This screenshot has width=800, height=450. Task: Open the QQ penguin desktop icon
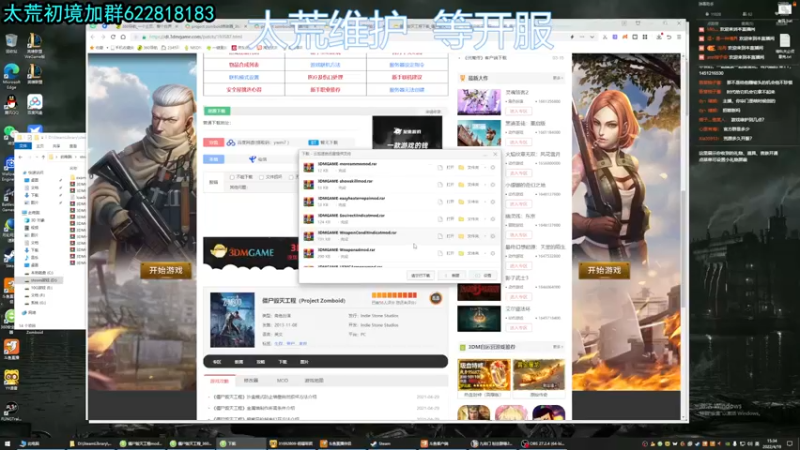click(x=11, y=105)
